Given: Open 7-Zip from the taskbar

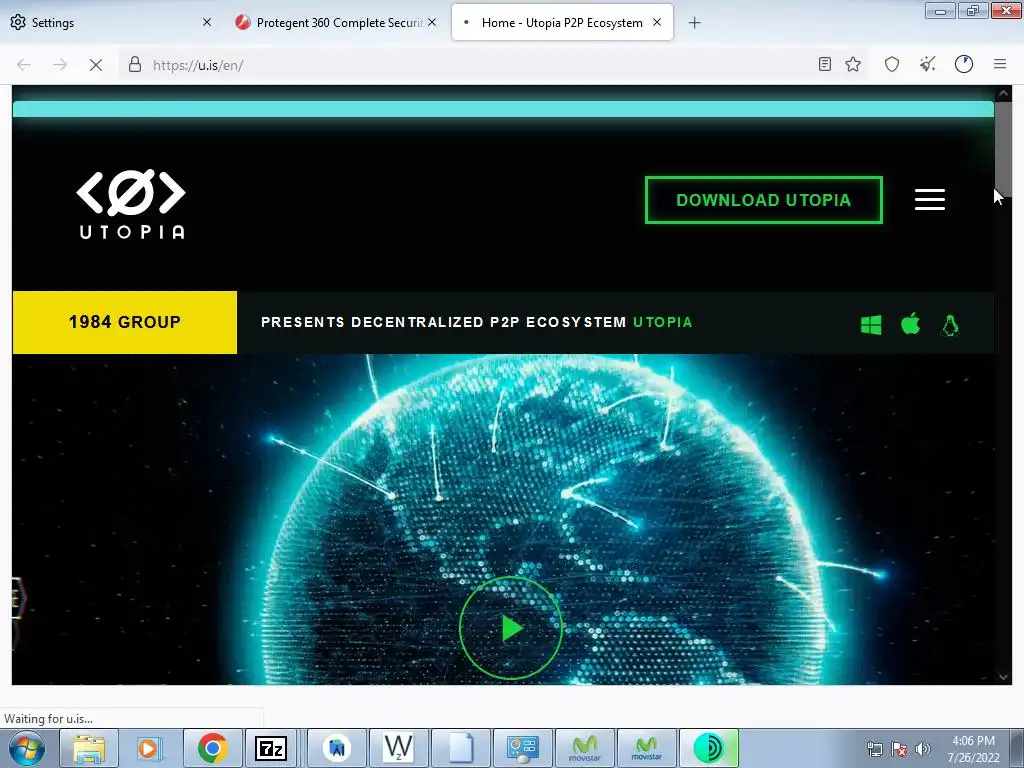Looking at the screenshot, I should [x=271, y=748].
